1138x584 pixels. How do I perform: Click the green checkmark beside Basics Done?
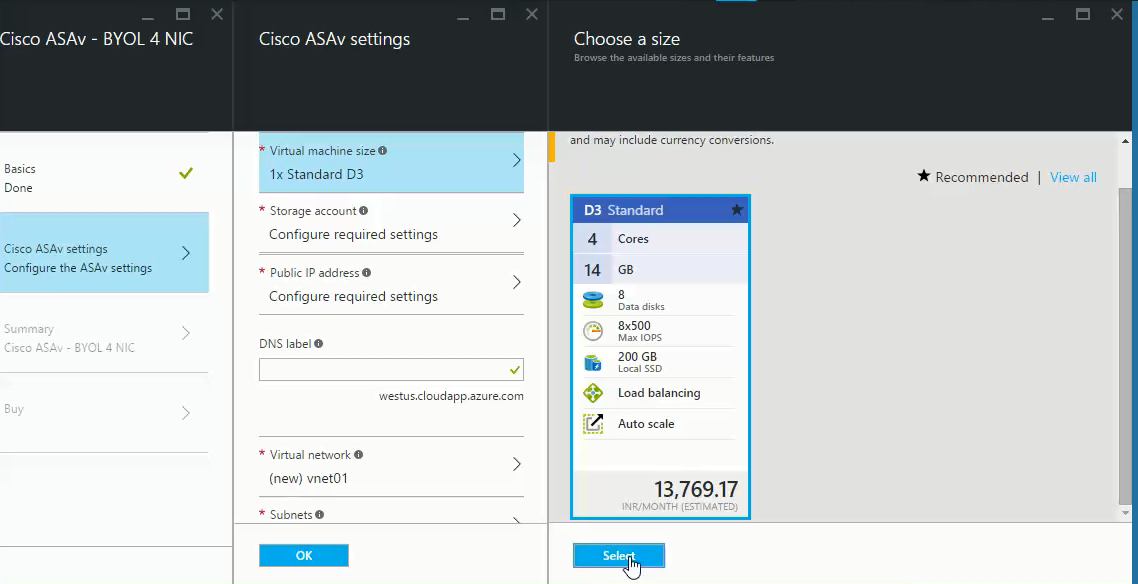tap(185, 171)
